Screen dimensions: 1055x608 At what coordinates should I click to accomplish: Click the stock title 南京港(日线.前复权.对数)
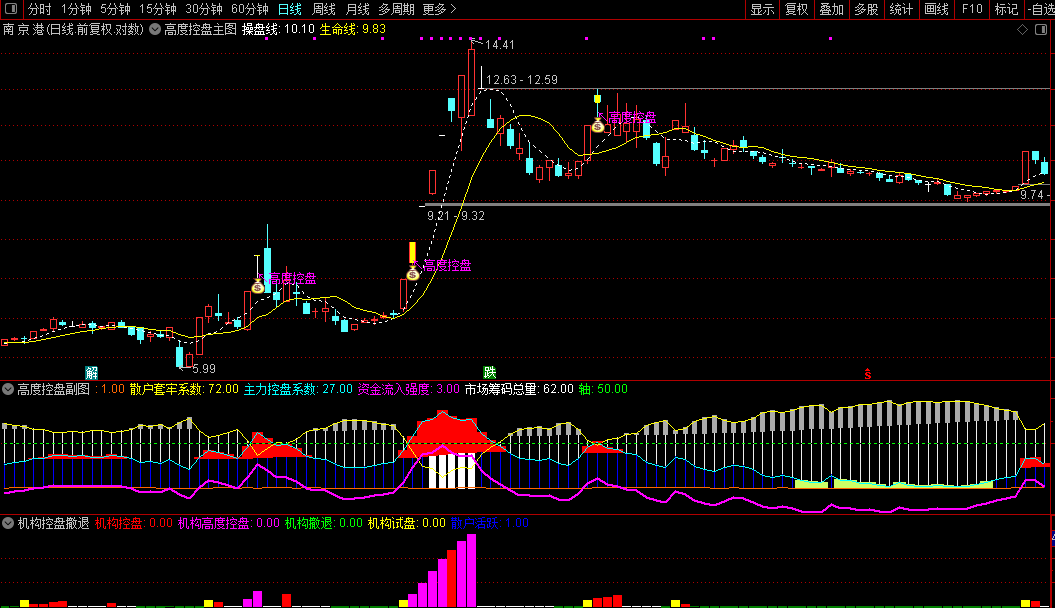pos(73,30)
